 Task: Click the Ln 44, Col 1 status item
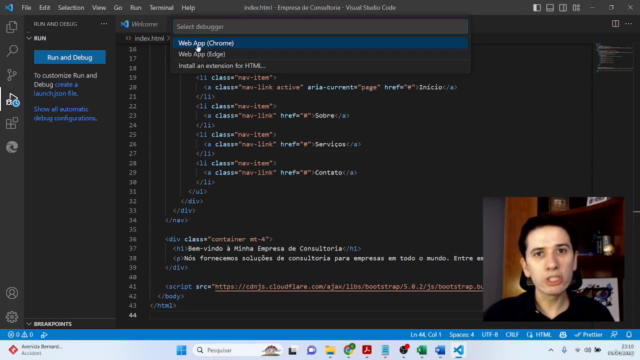click(426, 335)
